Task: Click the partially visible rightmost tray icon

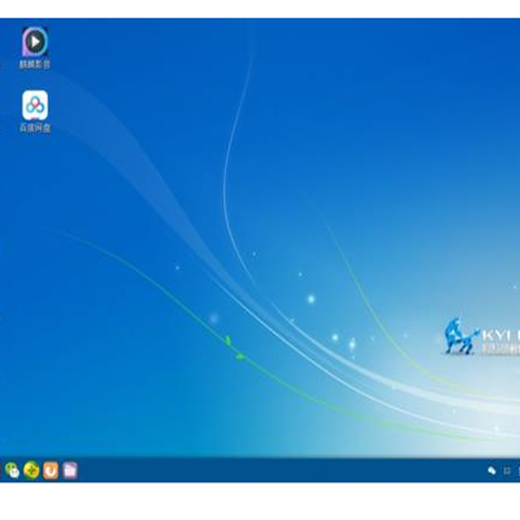Action: (x=518, y=470)
